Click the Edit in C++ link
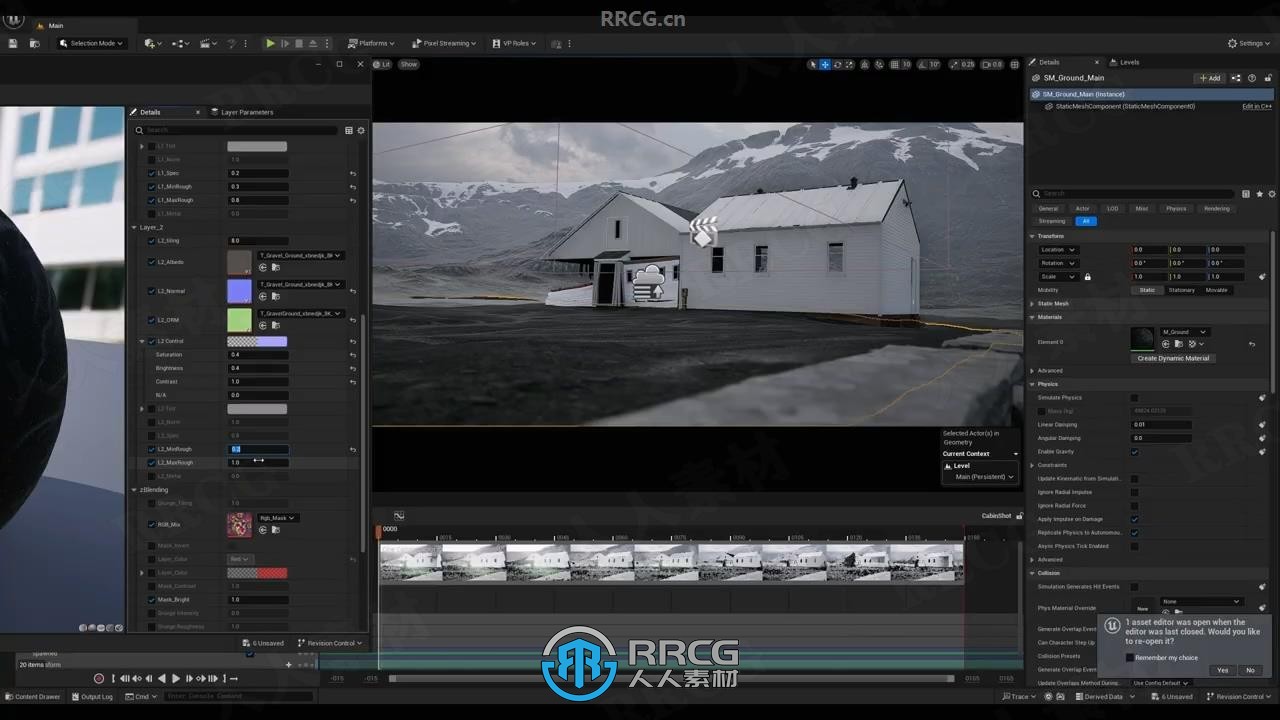 click(x=1257, y=106)
